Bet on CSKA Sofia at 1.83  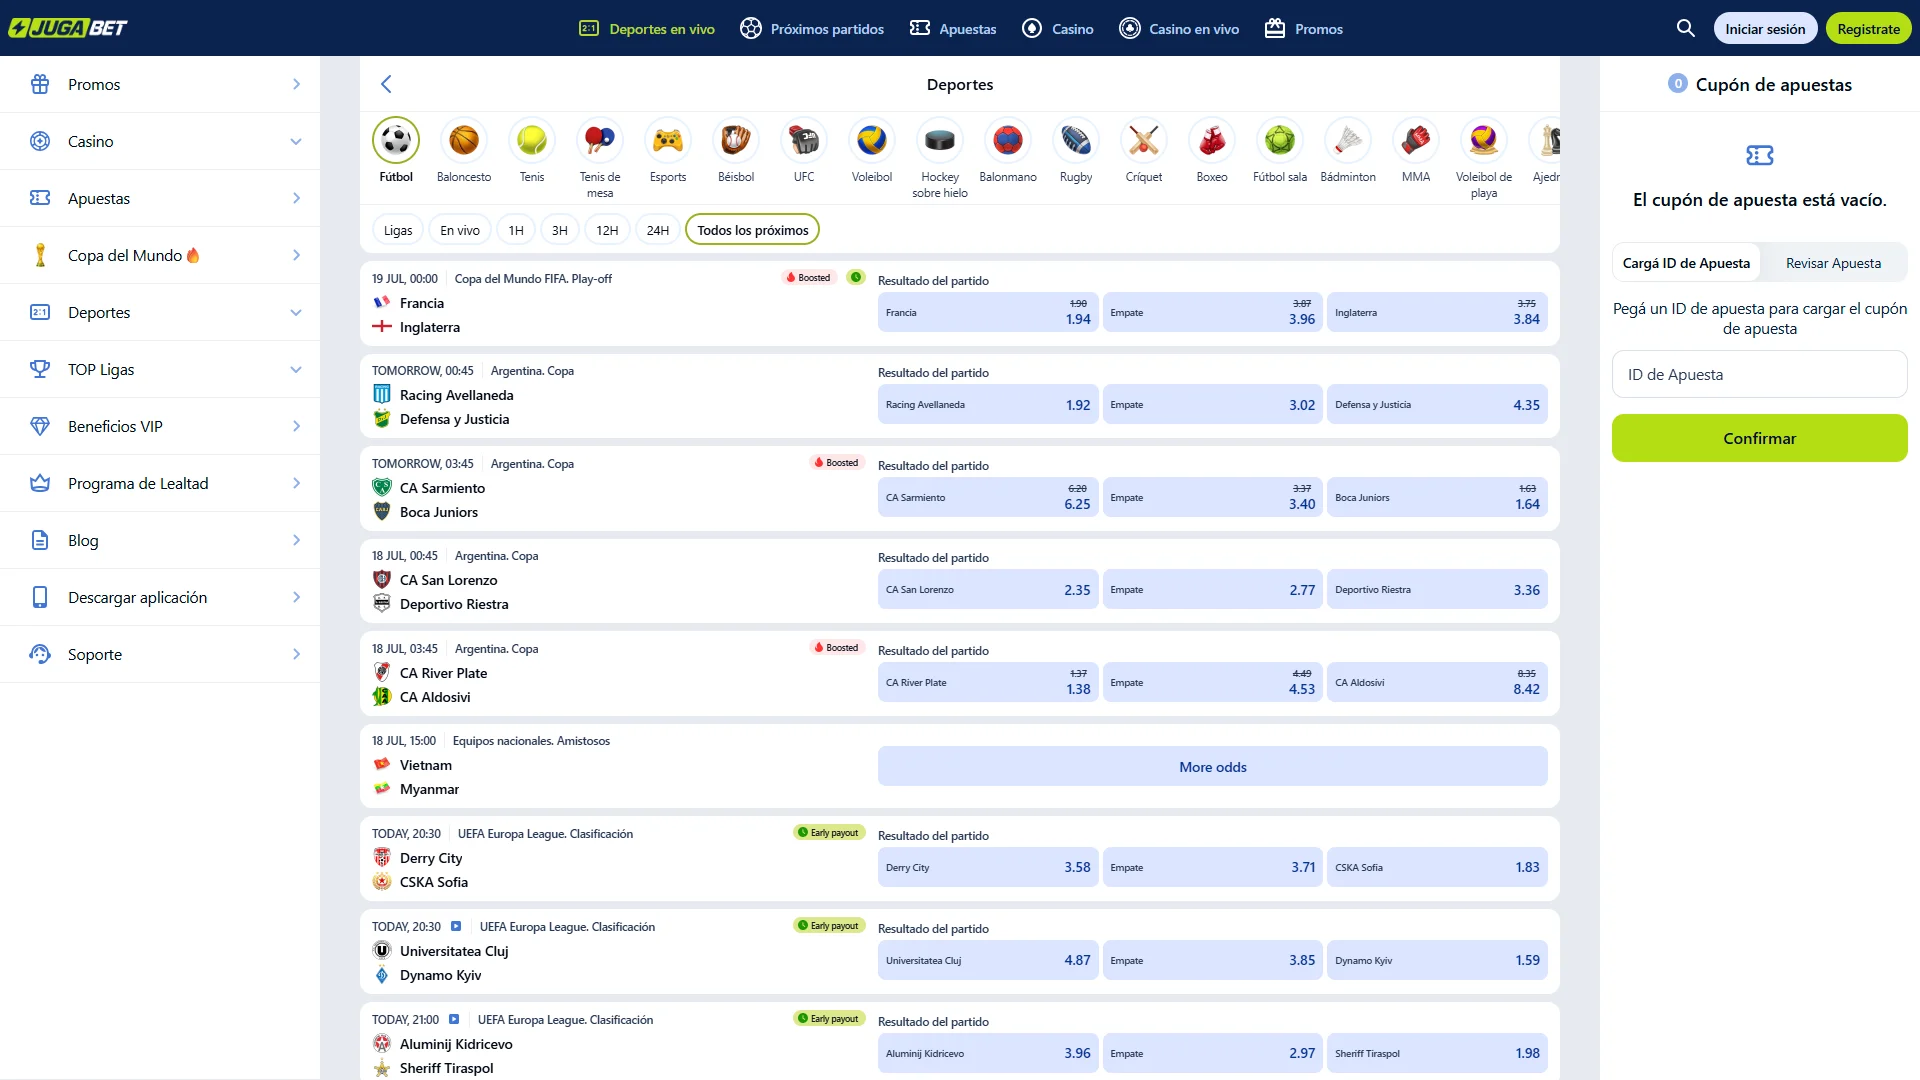pos(1437,867)
